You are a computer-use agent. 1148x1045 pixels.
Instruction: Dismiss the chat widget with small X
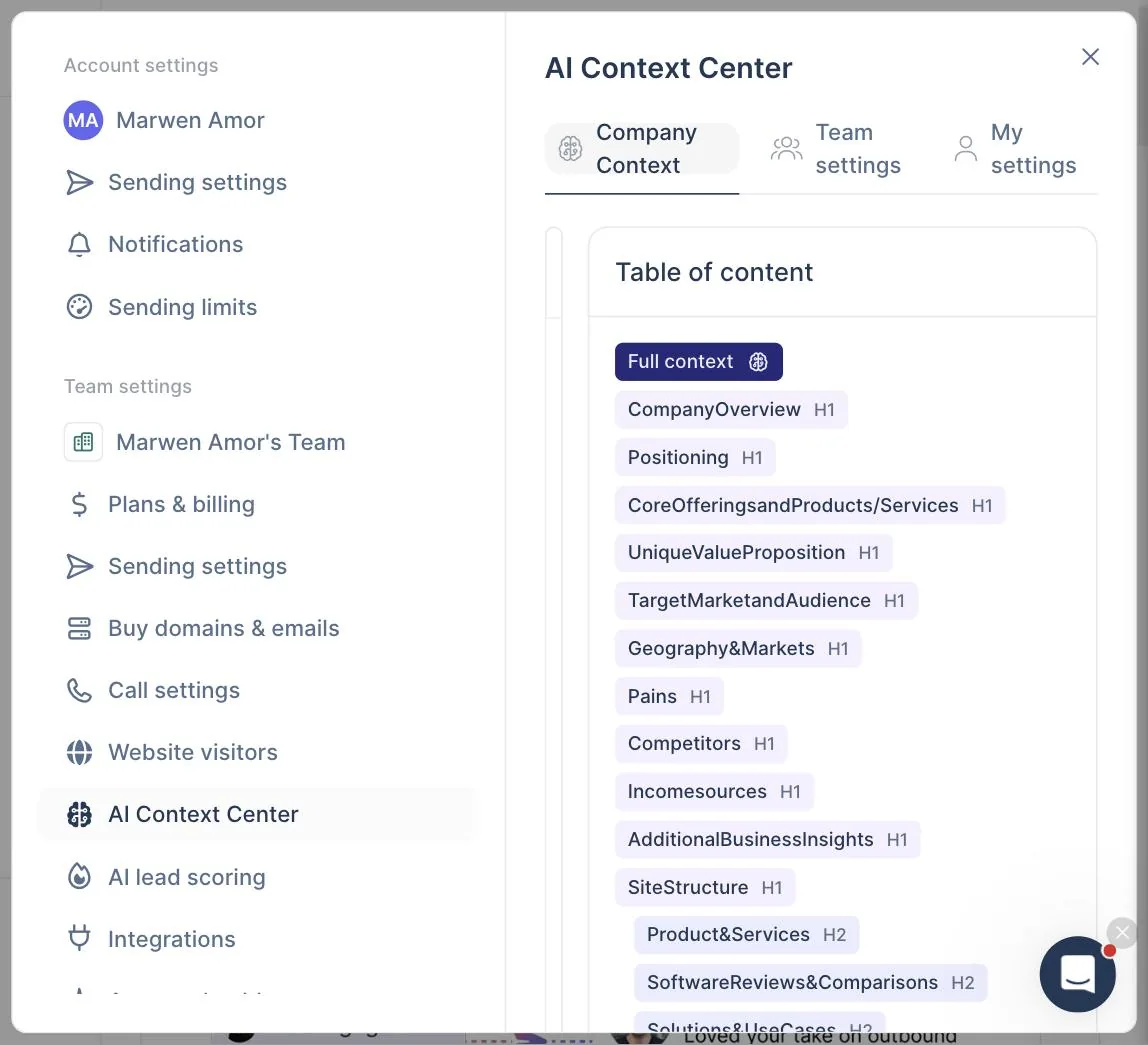(x=1122, y=933)
